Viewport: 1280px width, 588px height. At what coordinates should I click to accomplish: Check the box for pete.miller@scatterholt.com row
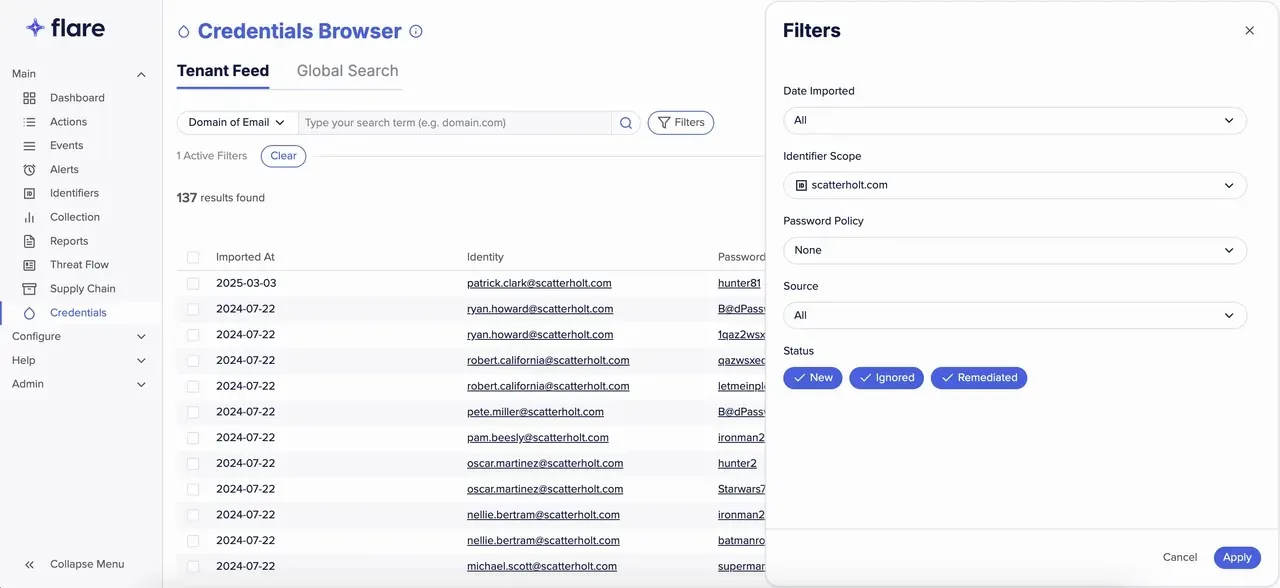(x=193, y=412)
